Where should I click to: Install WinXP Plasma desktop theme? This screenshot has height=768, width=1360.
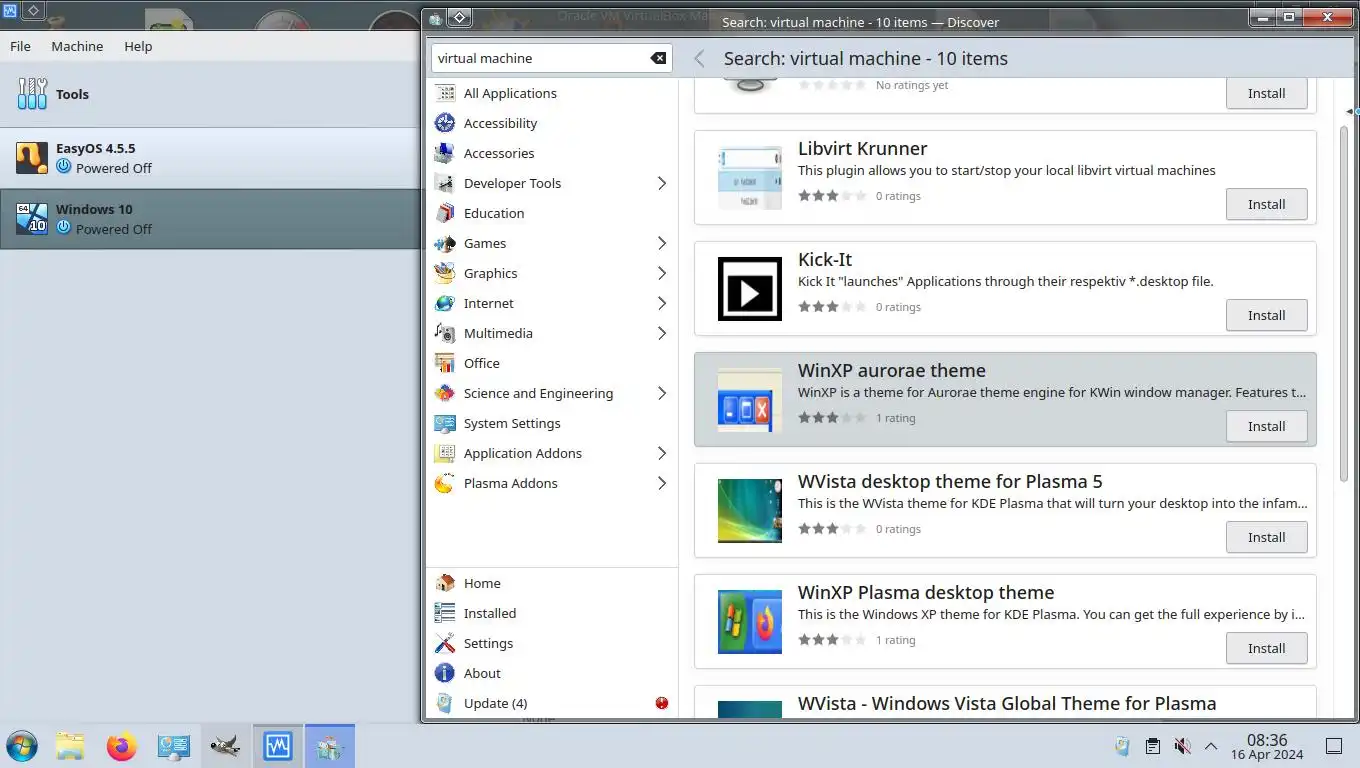tap(1266, 648)
